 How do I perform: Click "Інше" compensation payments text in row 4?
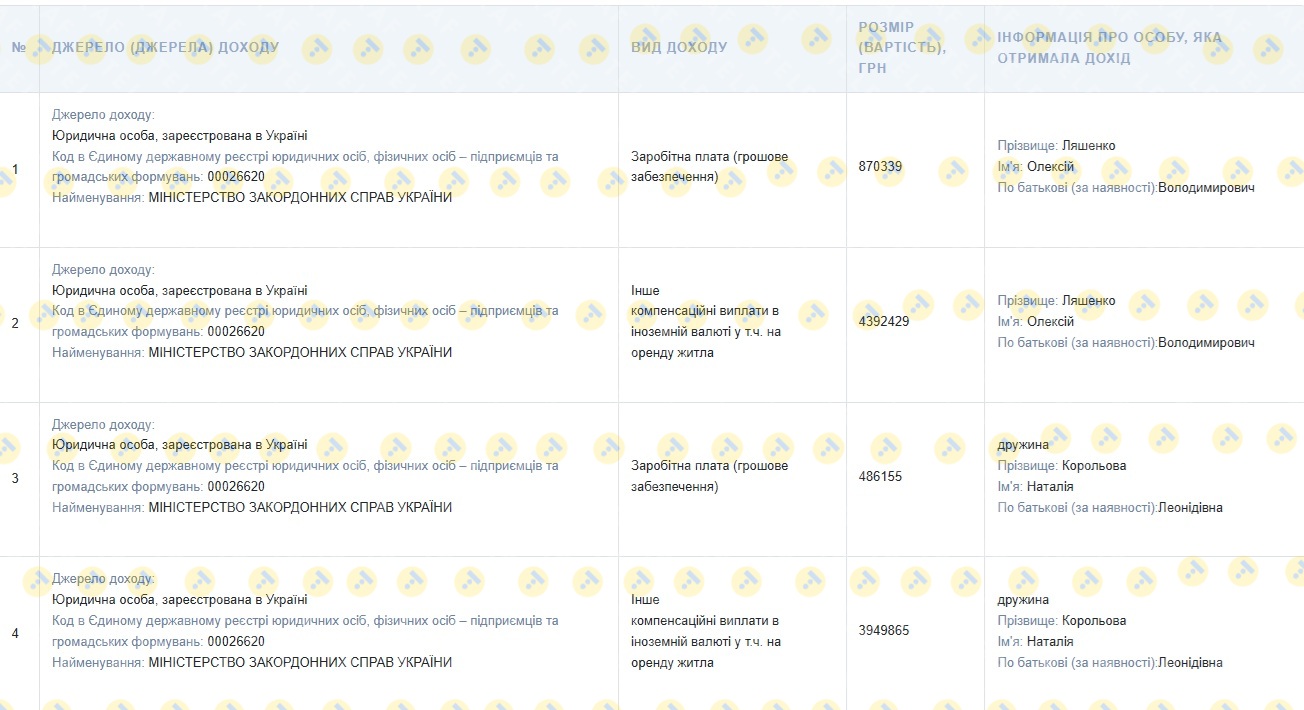(645, 600)
